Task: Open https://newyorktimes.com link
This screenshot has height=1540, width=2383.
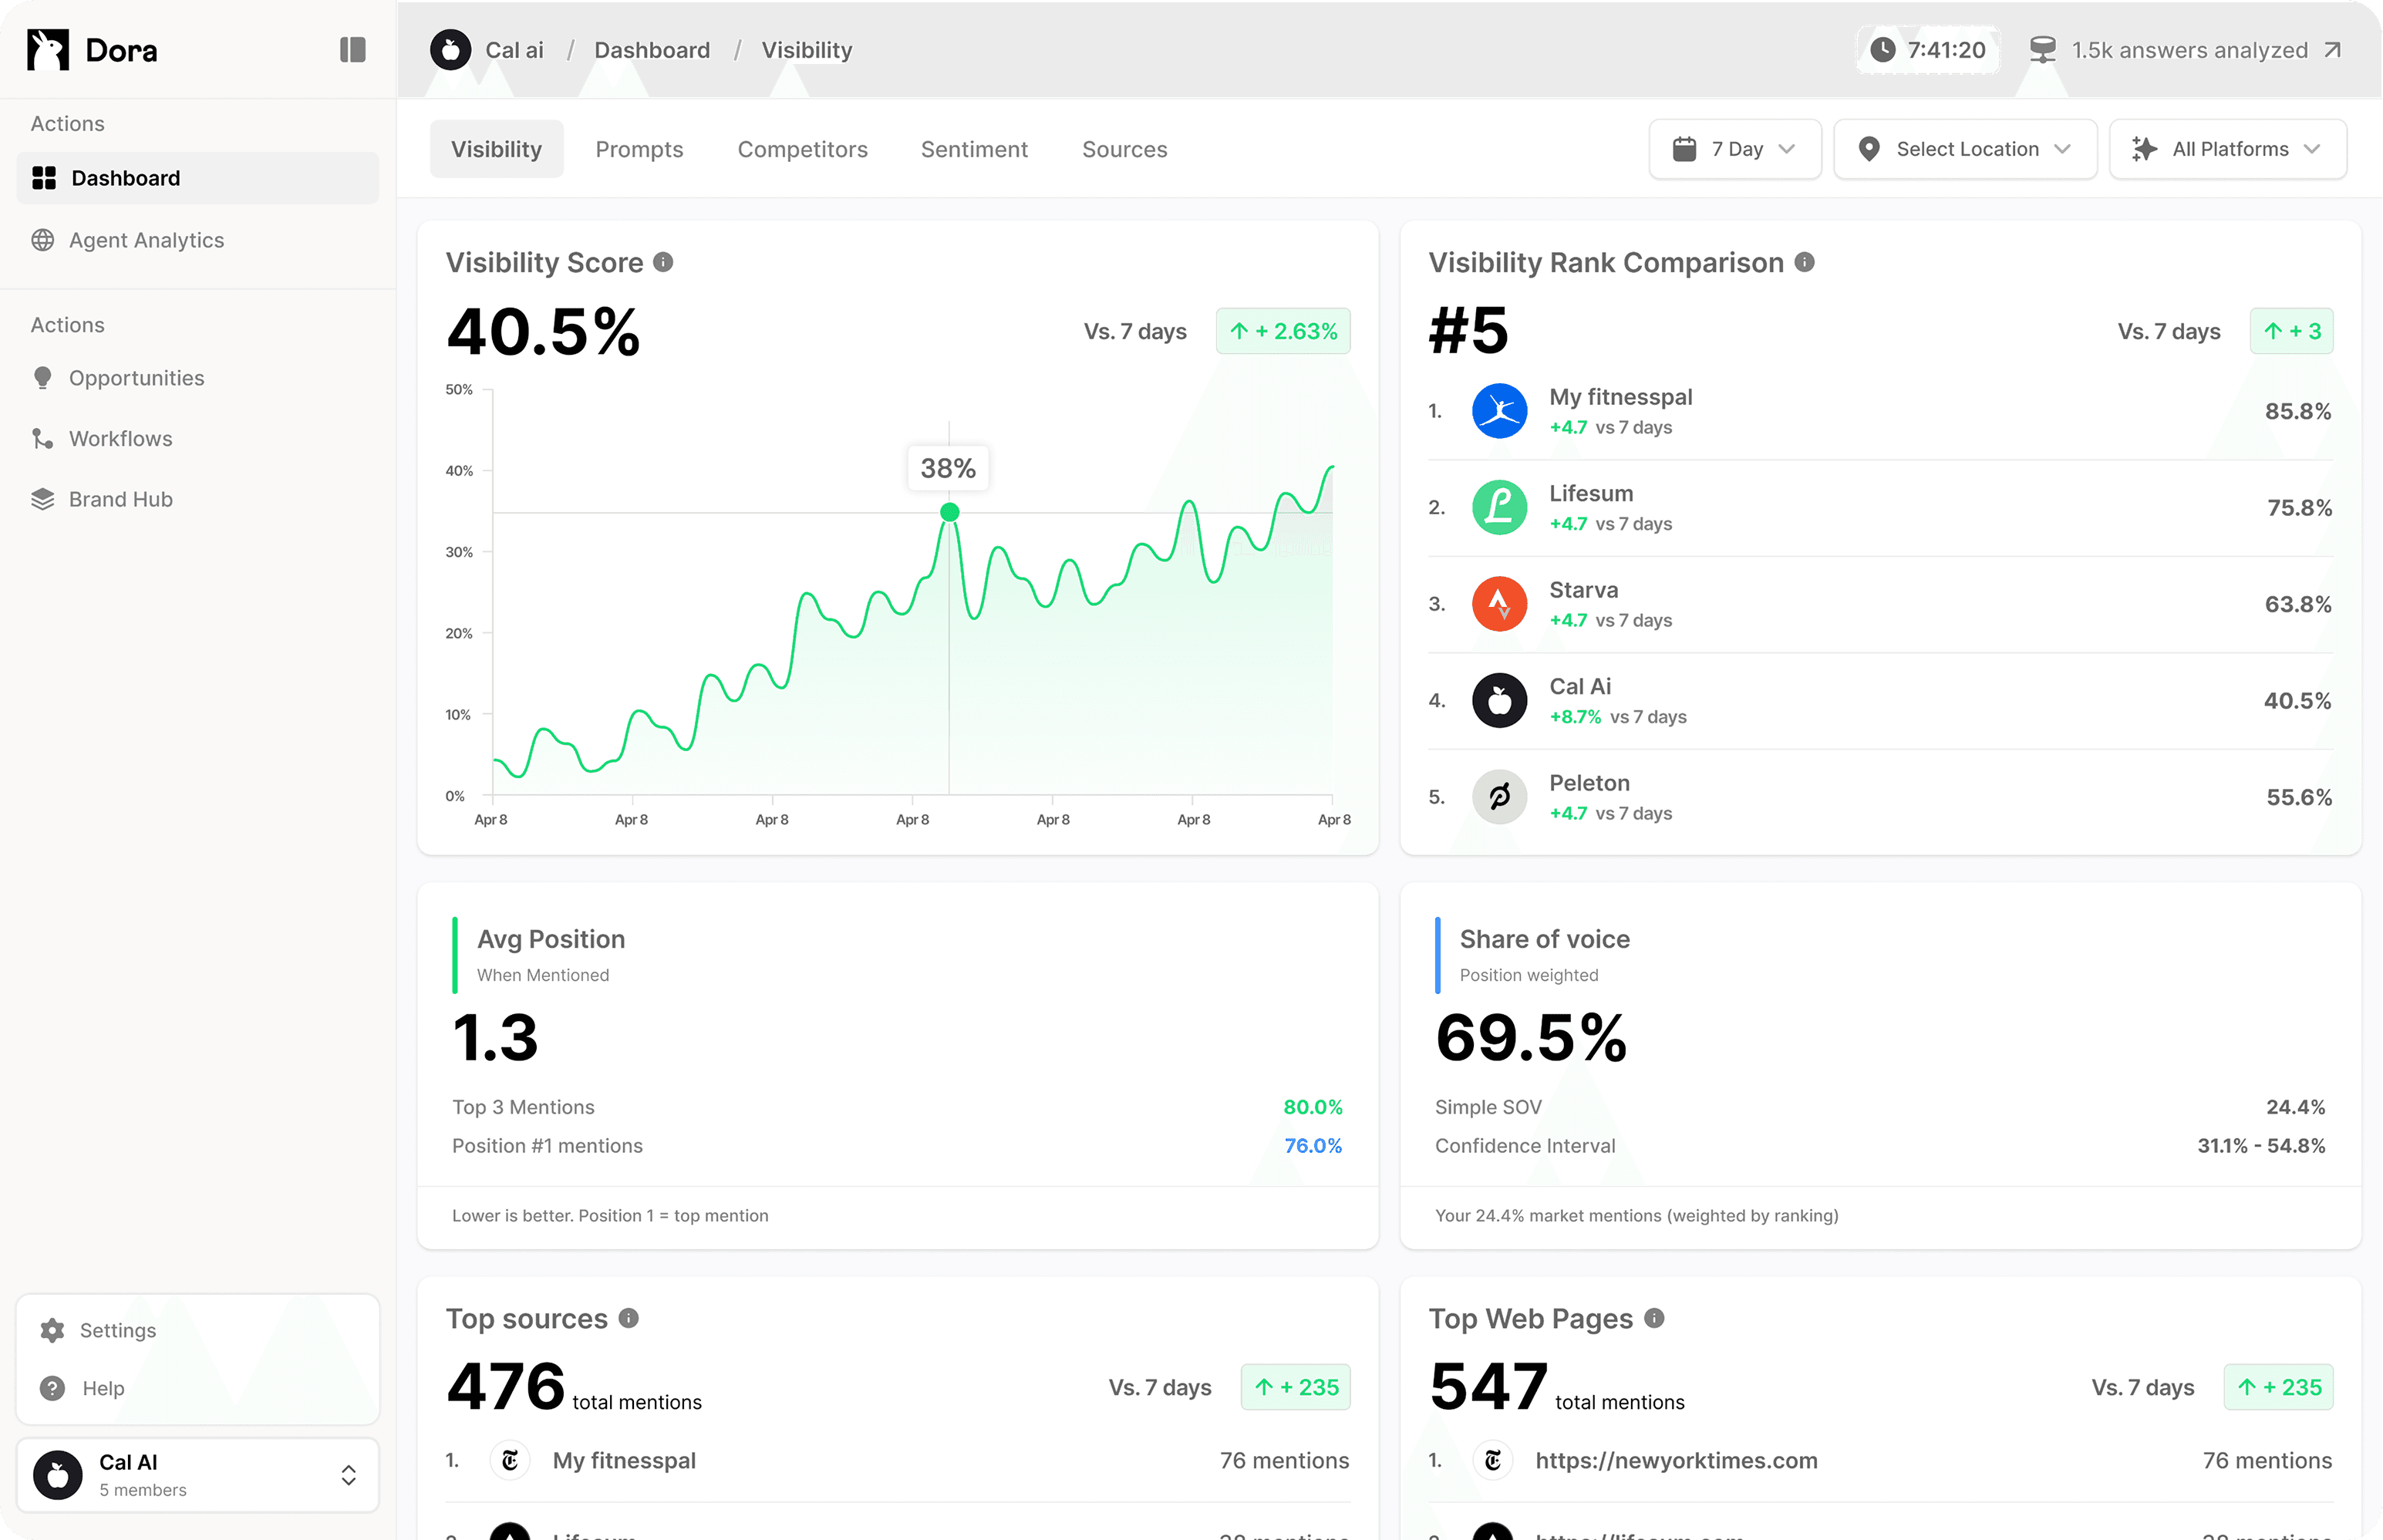Action: [1676, 1460]
